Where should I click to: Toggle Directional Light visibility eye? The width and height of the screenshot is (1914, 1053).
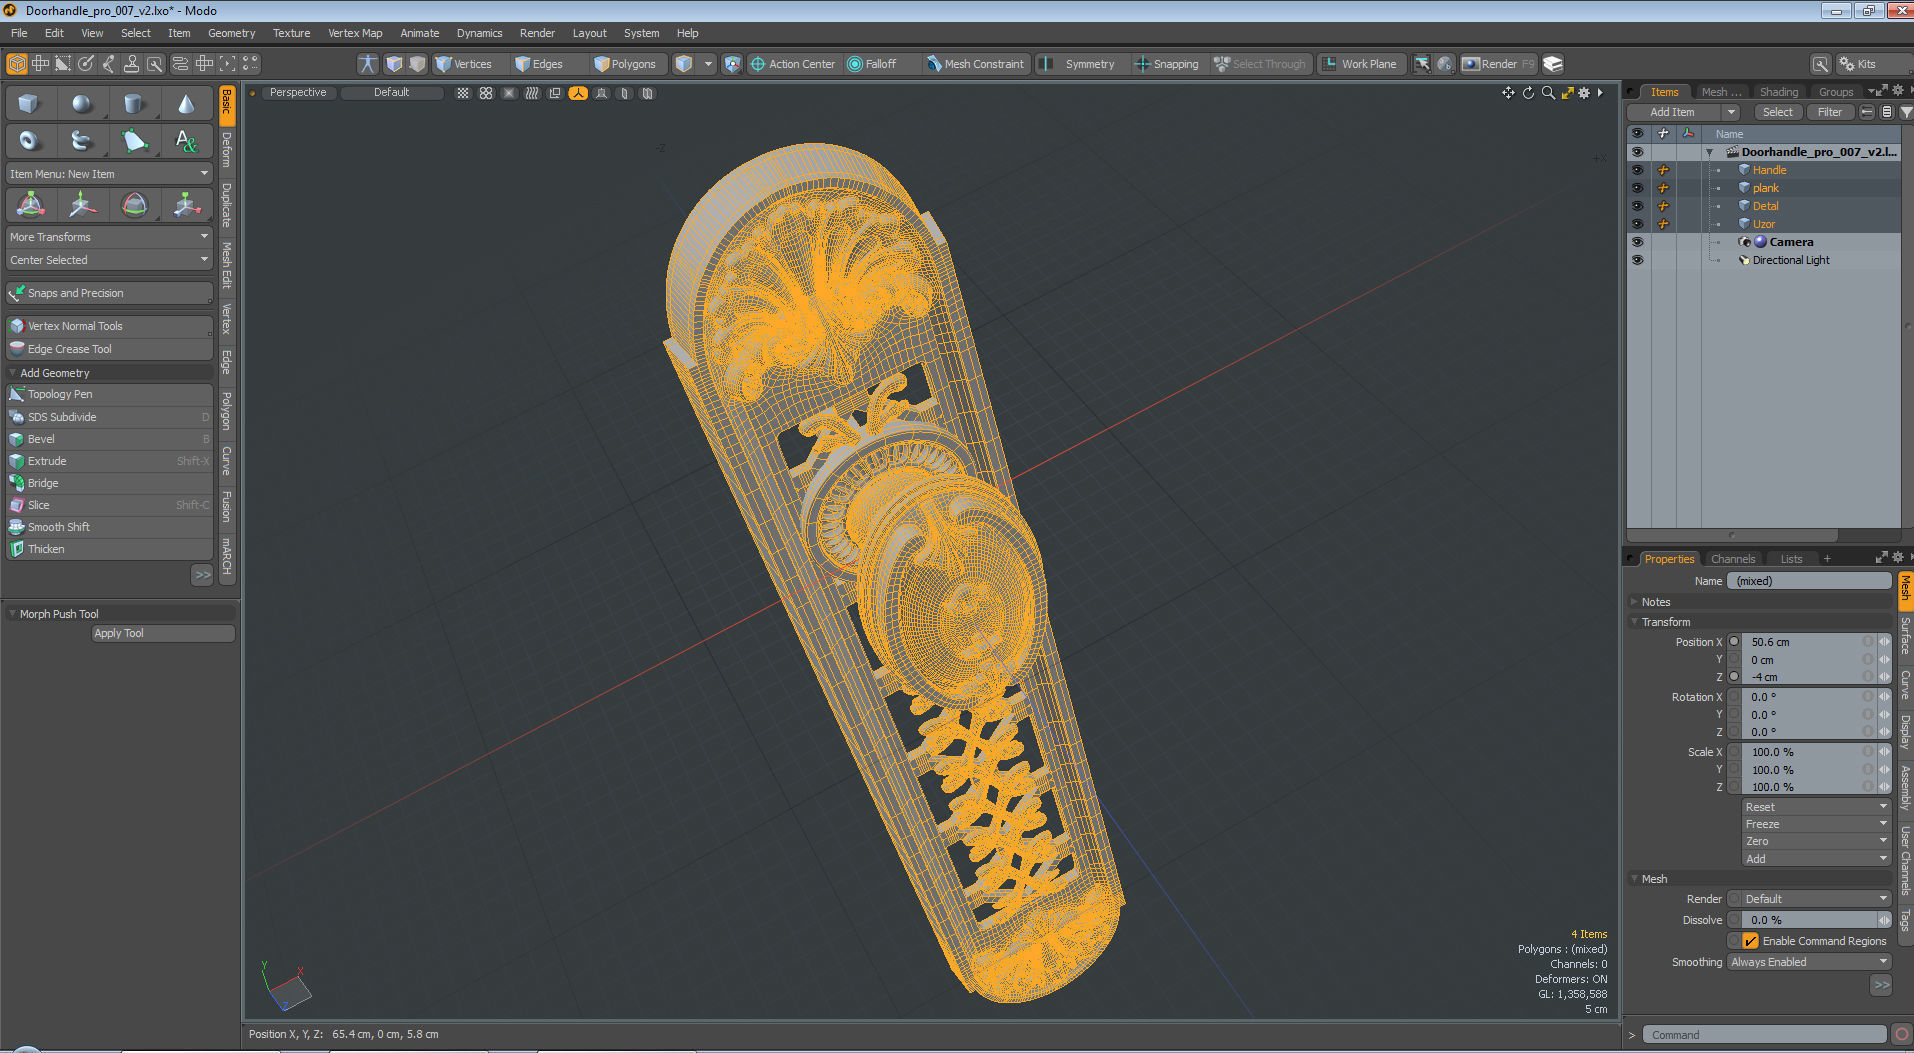[1637, 260]
